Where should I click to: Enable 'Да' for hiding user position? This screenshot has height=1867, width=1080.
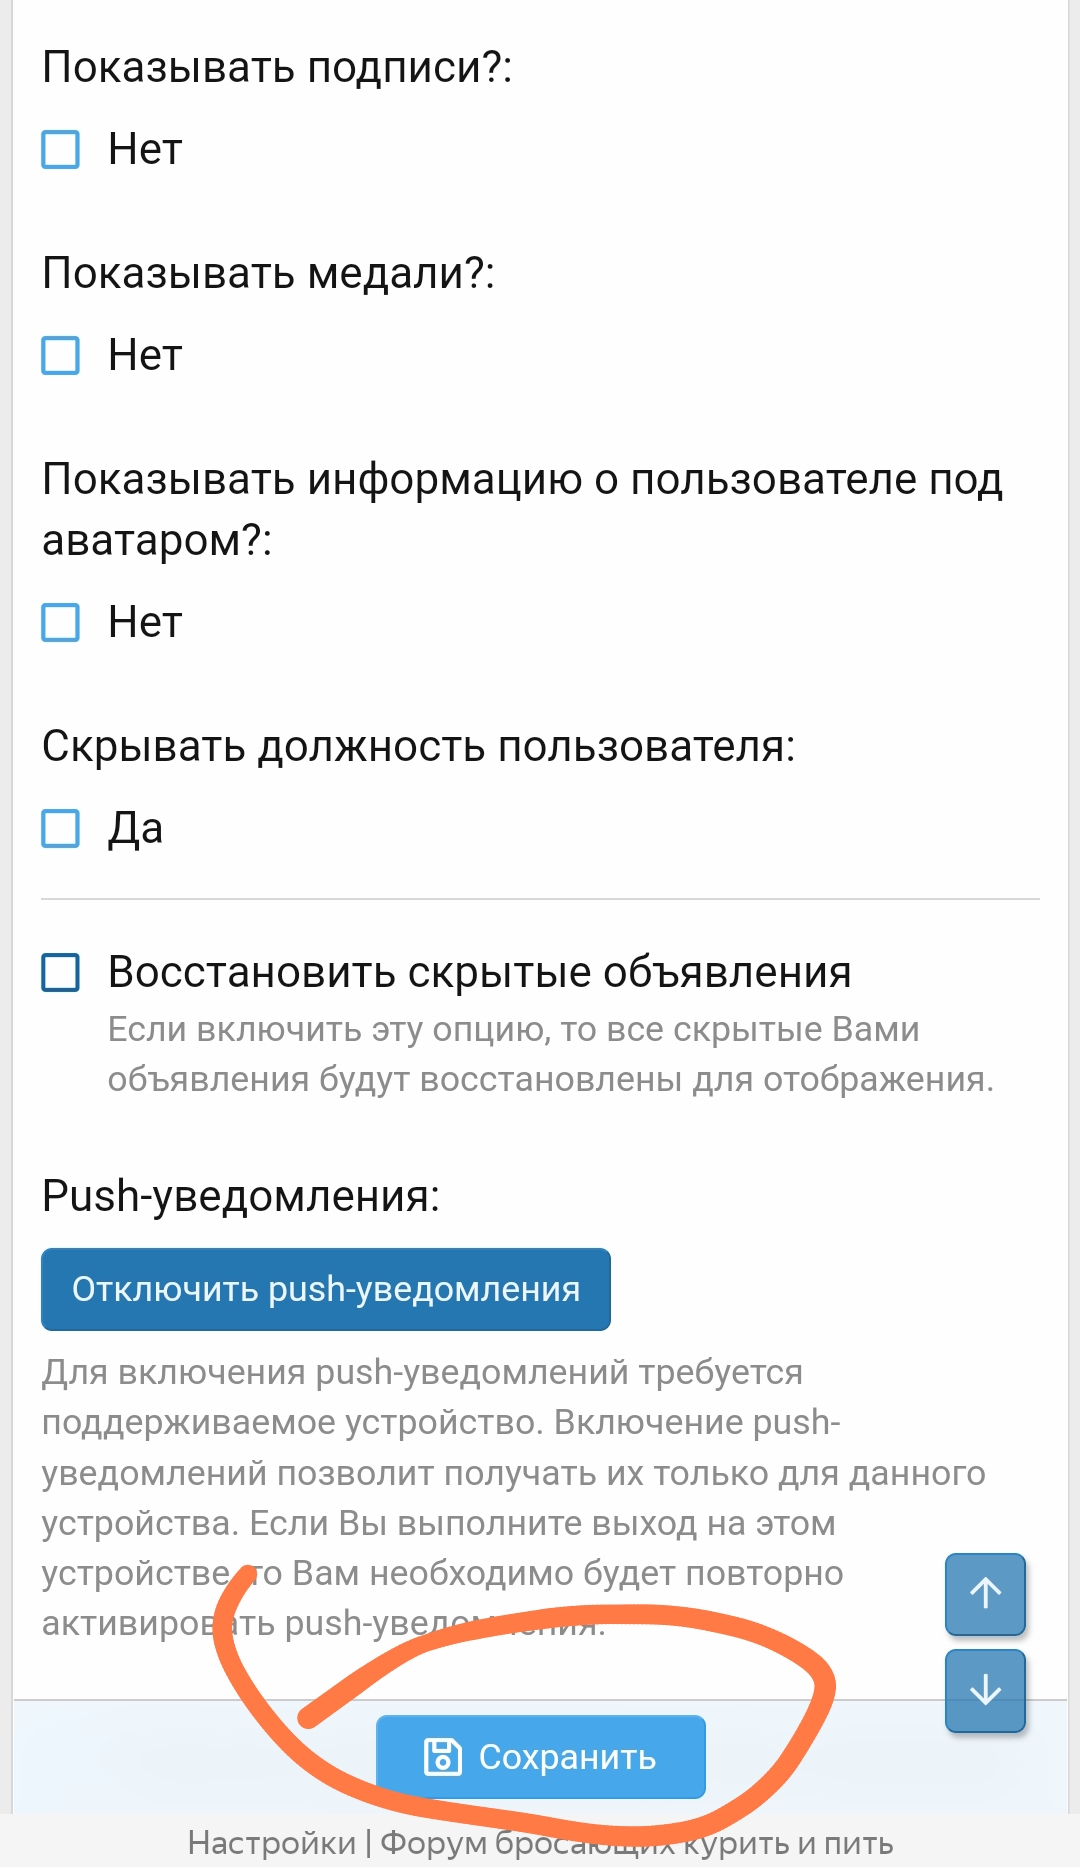click(59, 827)
